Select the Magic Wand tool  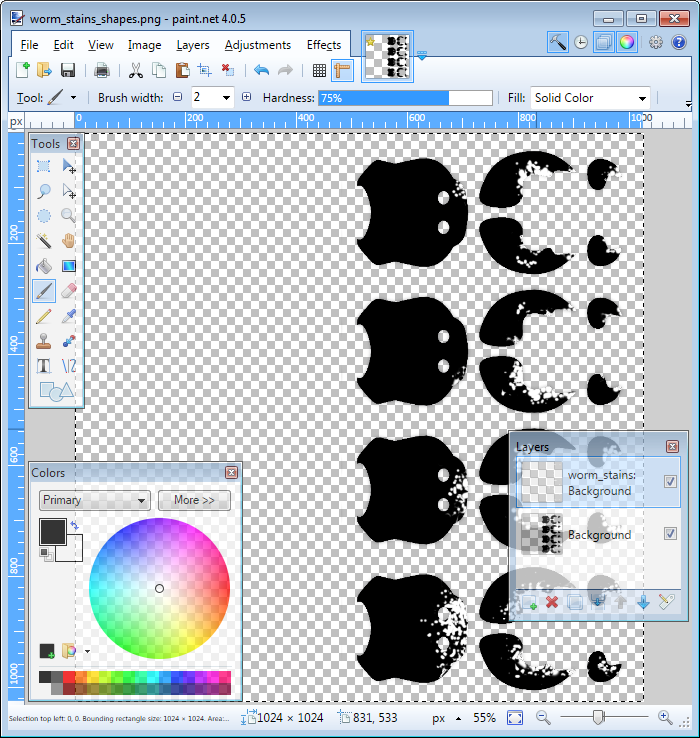pos(44,241)
